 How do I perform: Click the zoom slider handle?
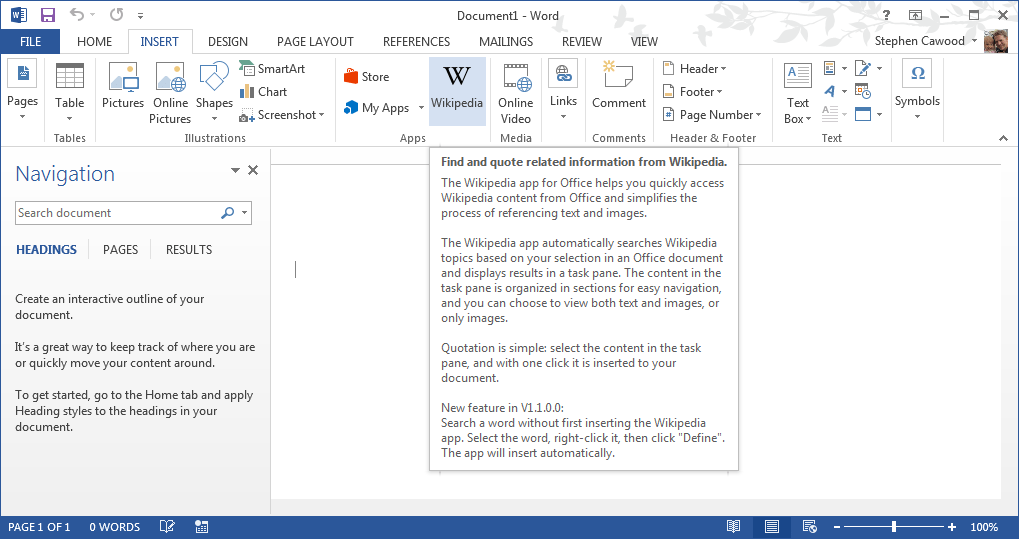coord(894,527)
